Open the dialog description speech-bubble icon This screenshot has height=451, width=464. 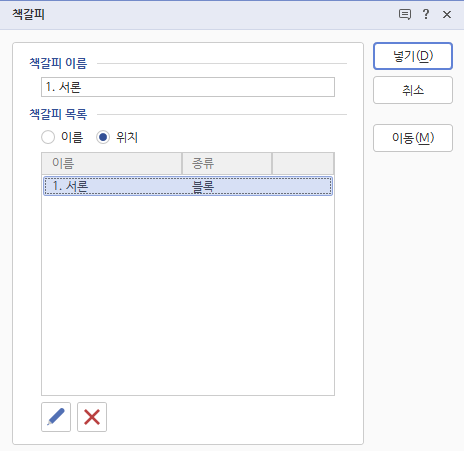[405, 14]
